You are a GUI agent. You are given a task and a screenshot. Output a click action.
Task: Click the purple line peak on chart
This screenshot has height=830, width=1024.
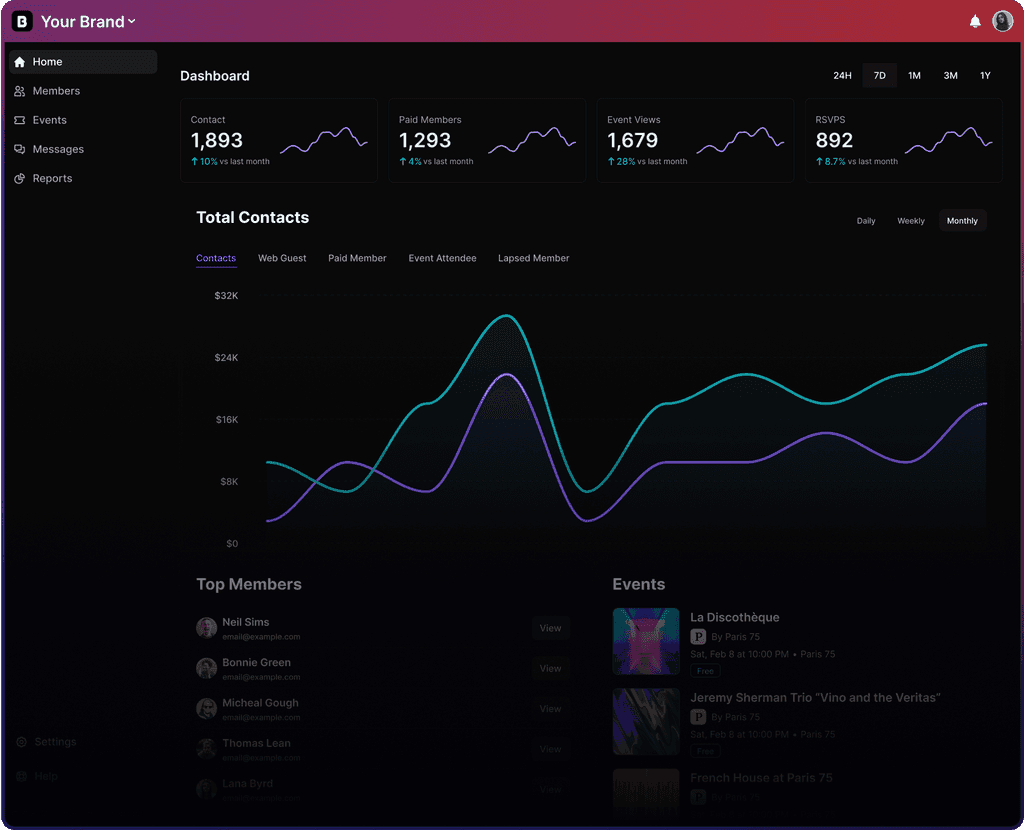(x=506, y=375)
